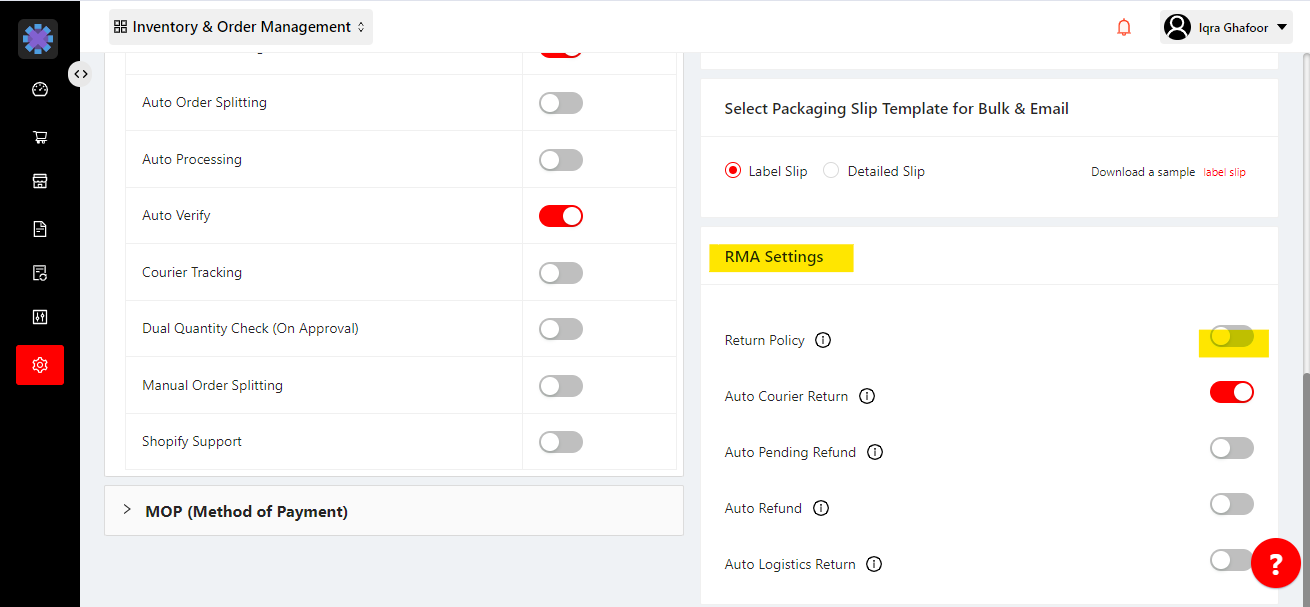Open the sliders icon in sidebar
This screenshot has height=607, width=1310.
click(x=40, y=317)
